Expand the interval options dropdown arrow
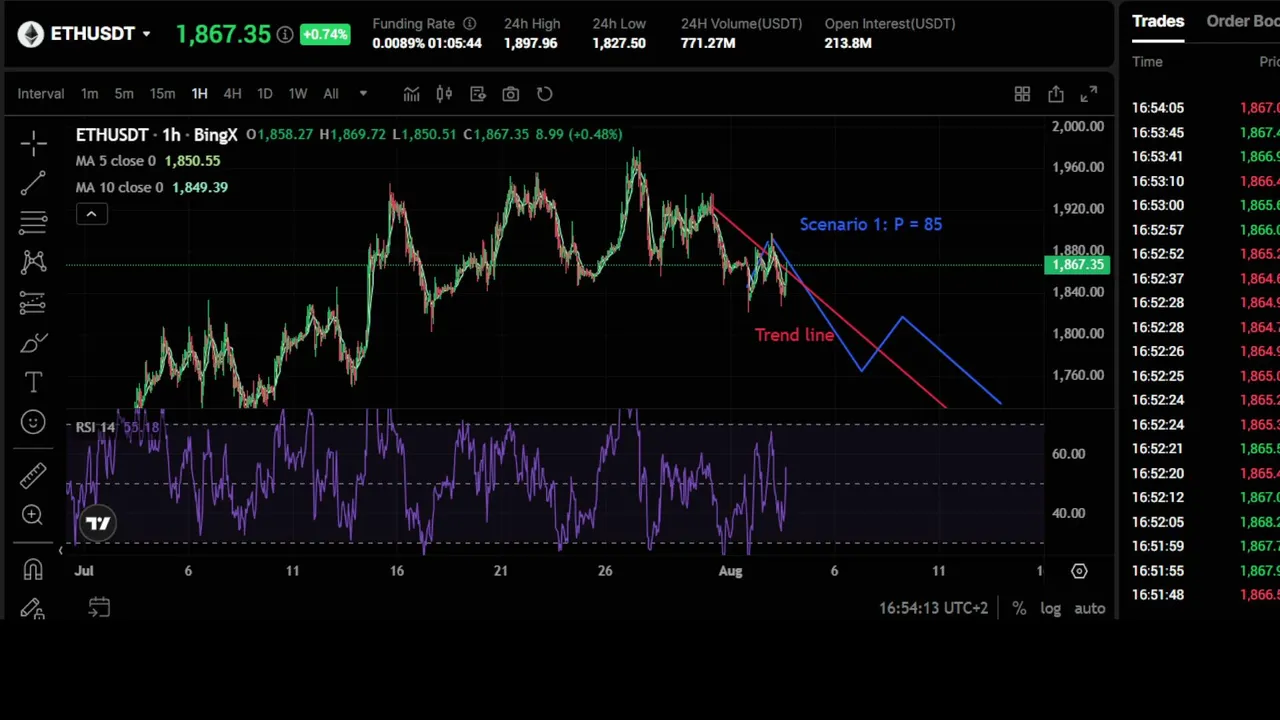Screen dimensions: 1280x720 pos(363,94)
